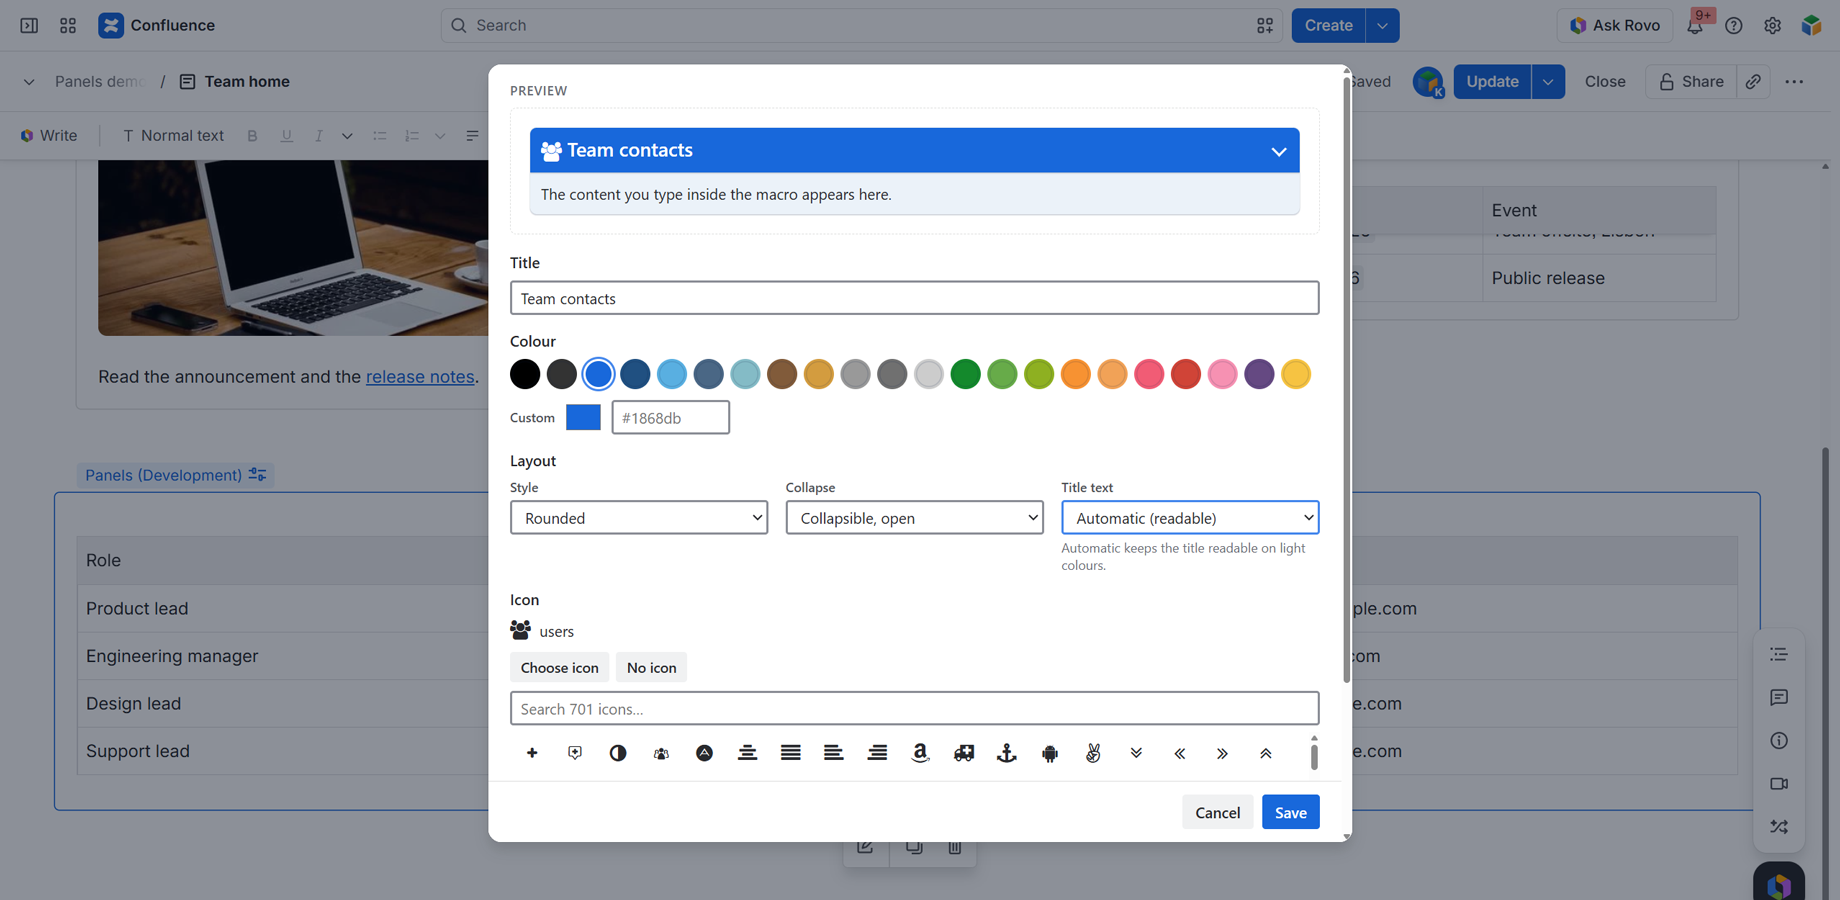Click the Title input field
This screenshot has width=1840, height=900.
[914, 298]
